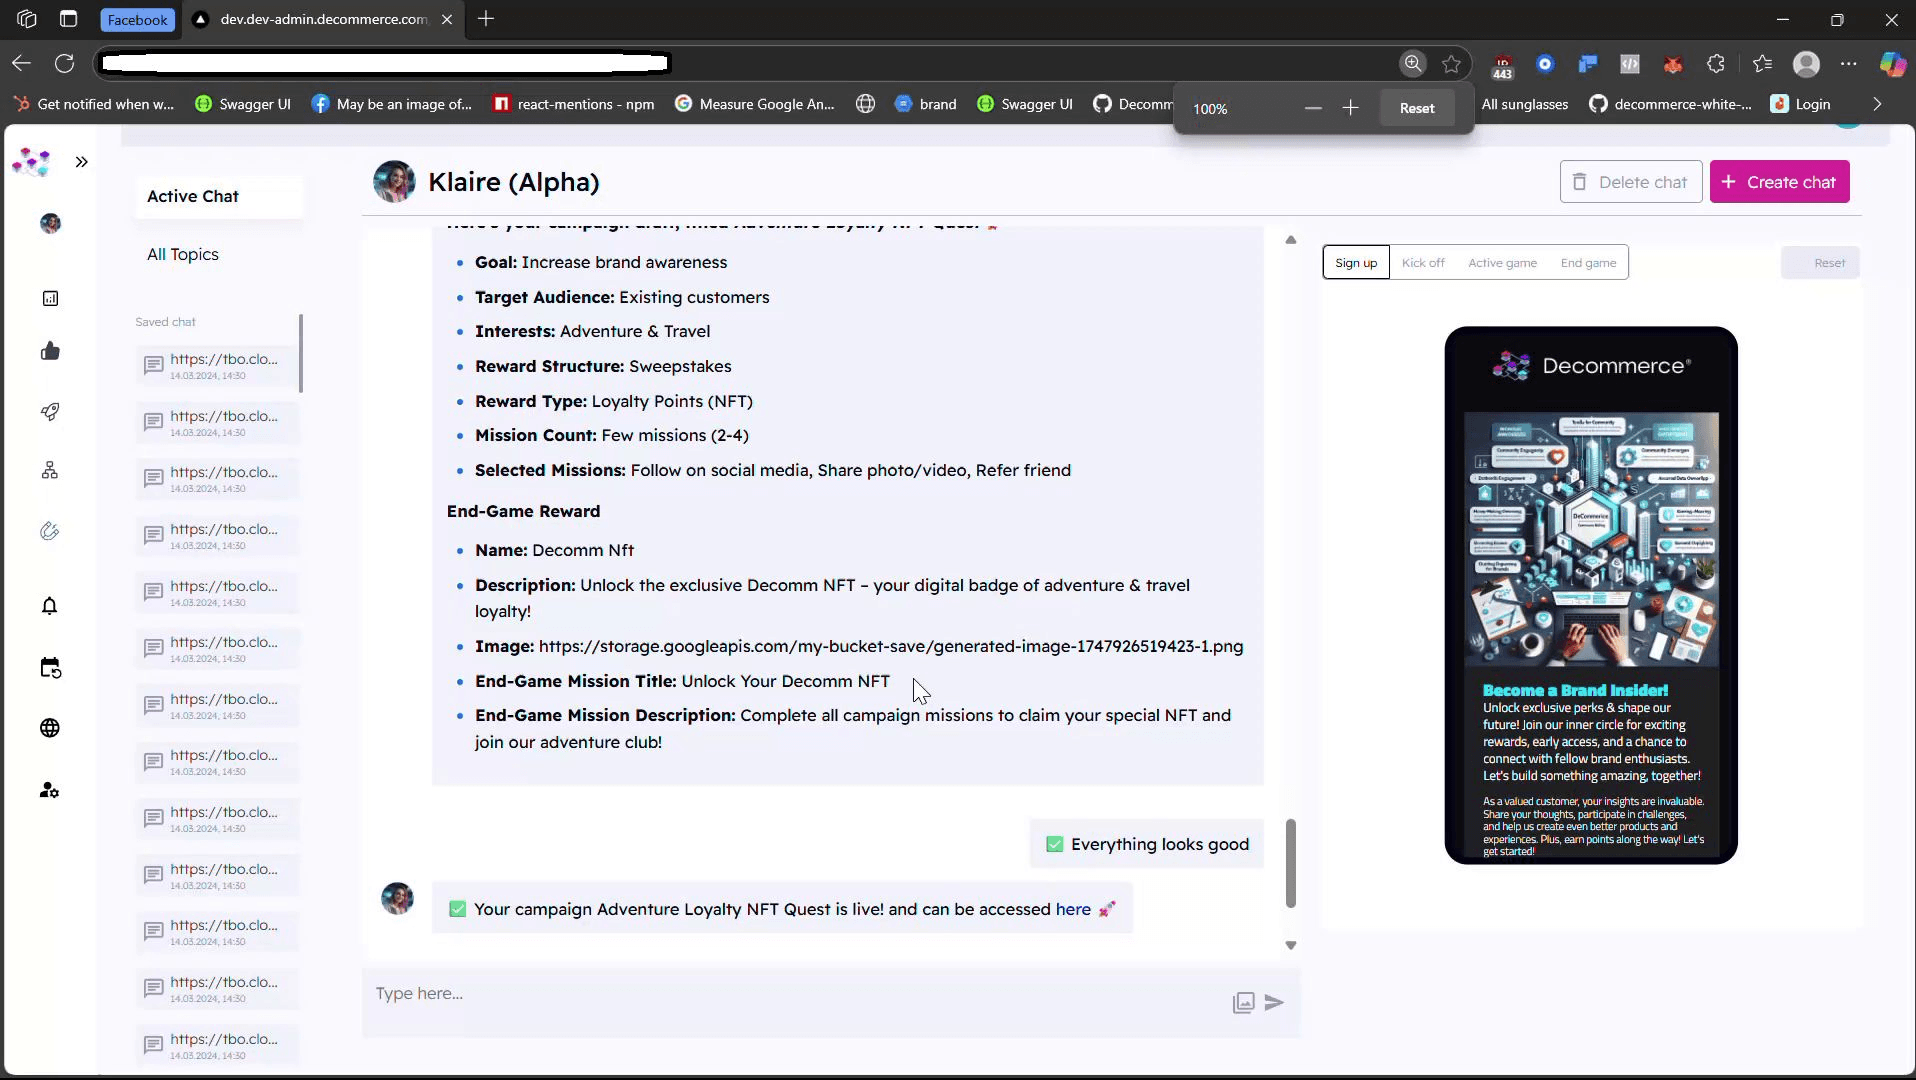Select the dev-admin.decommerce.com browser tab
The image size is (1916, 1080).
323,19
